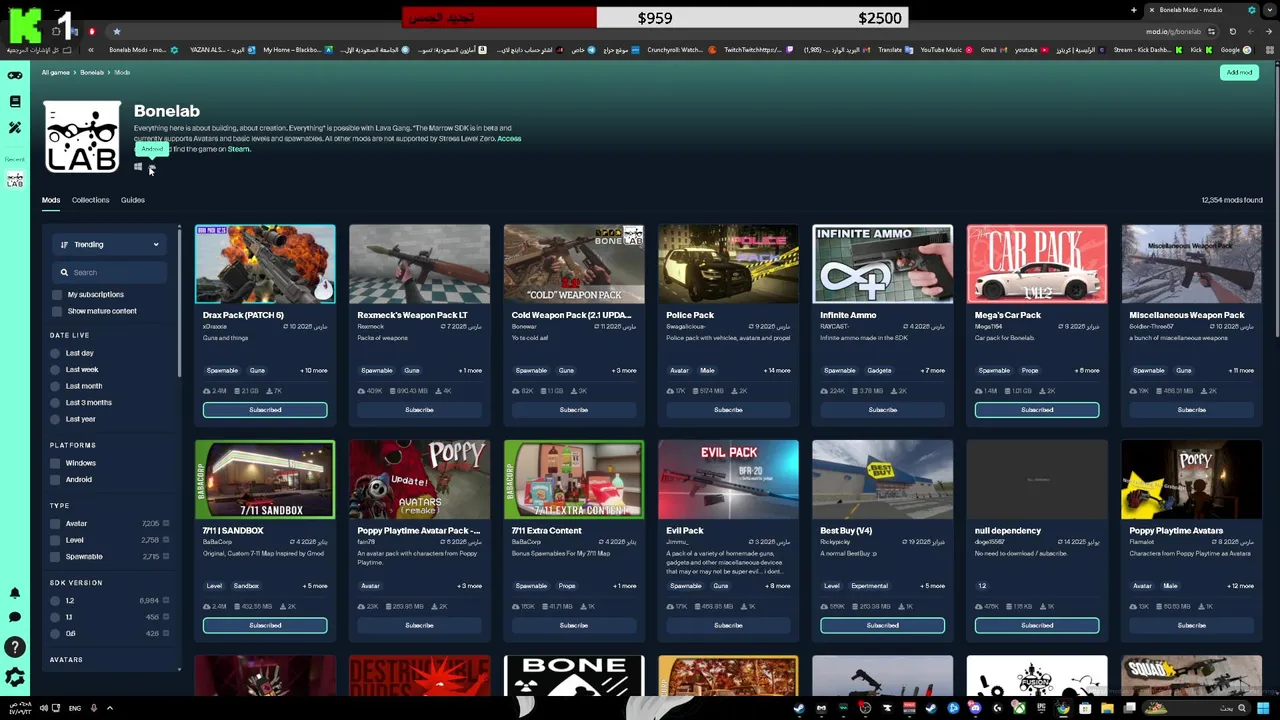Open the Trending sort dropdown

coord(109,244)
